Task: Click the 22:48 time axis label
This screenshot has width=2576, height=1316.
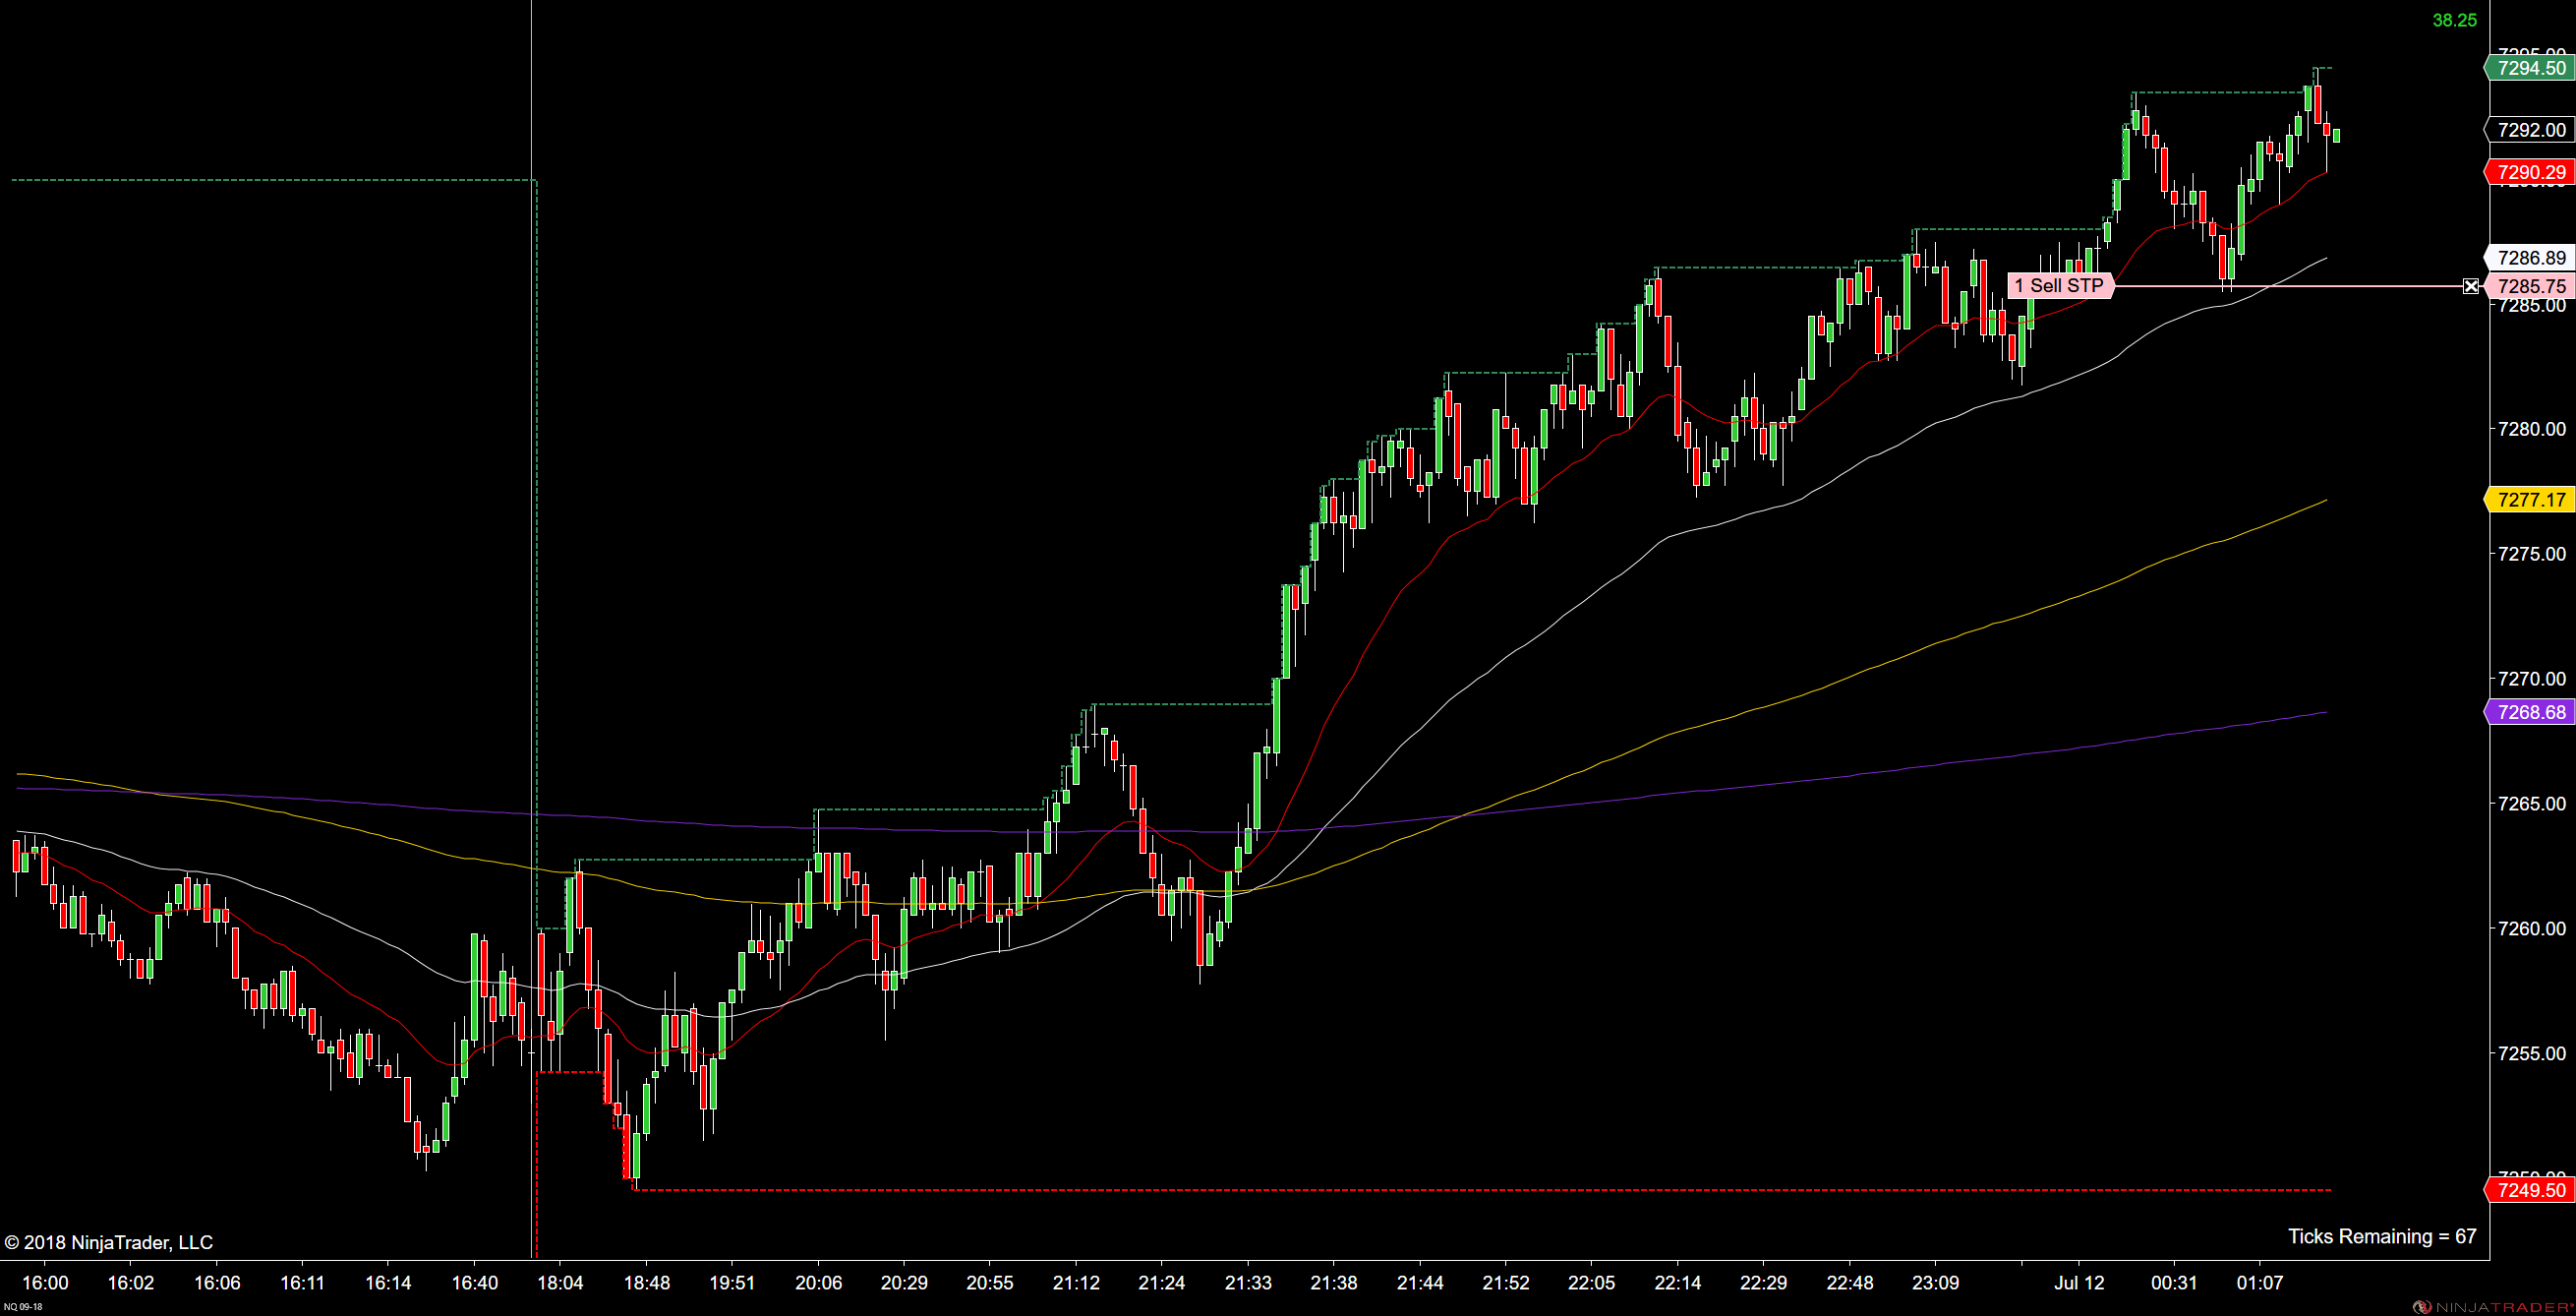Action: [x=1850, y=1283]
